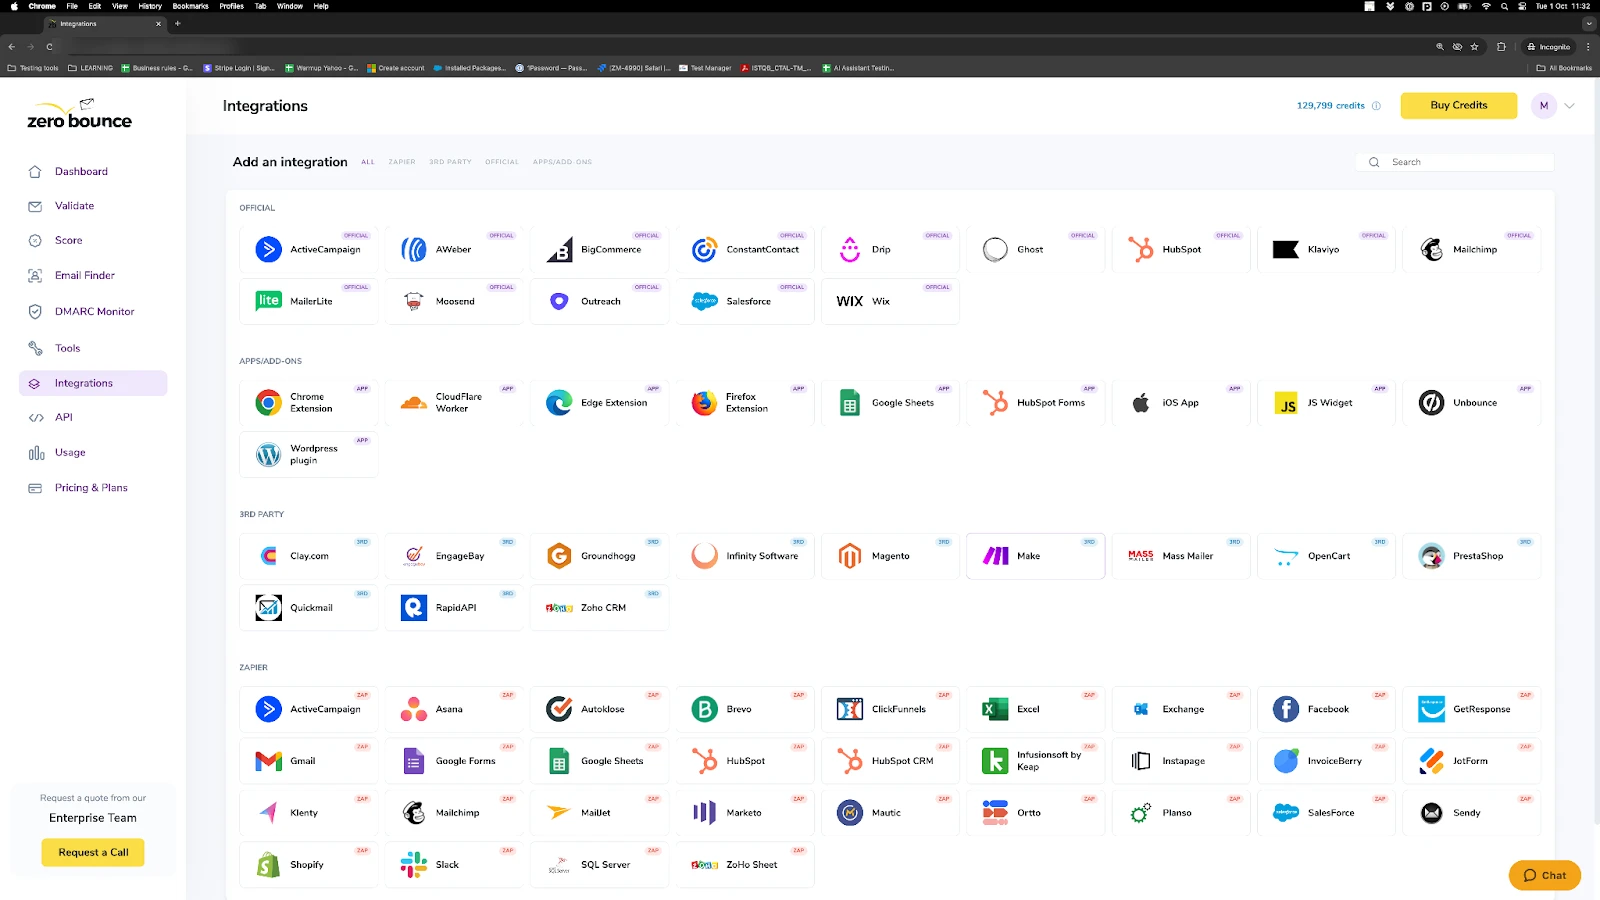Click the integrations search field
This screenshot has width=1600, height=900.
point(1455,161)
